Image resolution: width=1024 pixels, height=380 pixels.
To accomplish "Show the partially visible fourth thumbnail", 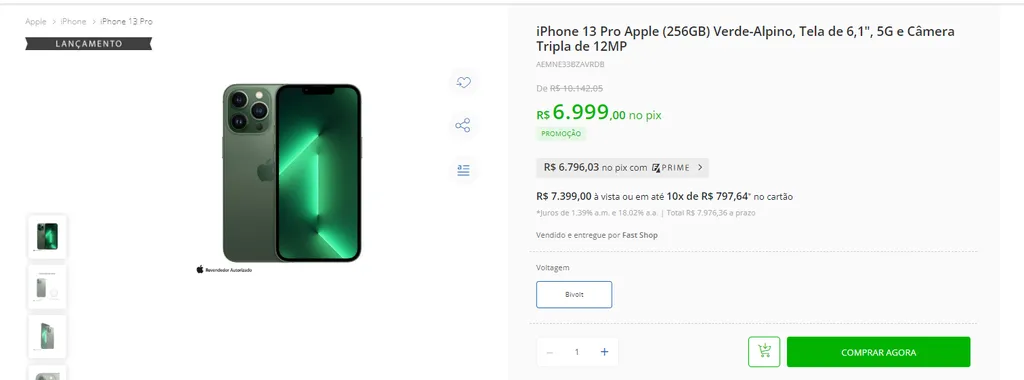I will (x=47, y=373).
